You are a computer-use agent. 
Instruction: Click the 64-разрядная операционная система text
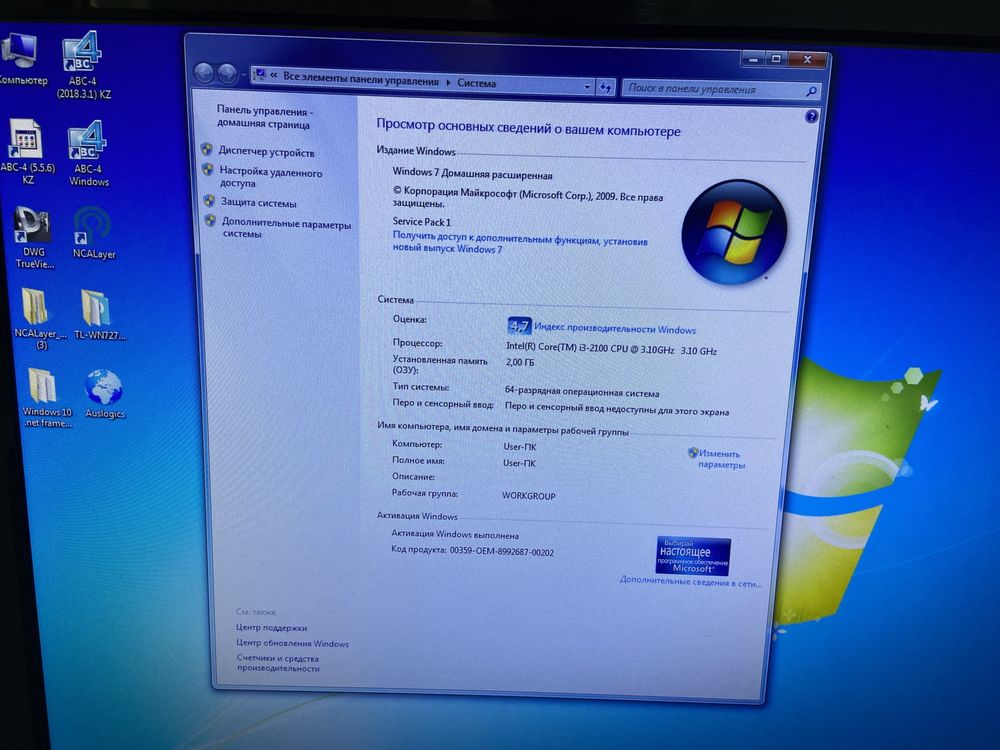click(x=582, y=392)
